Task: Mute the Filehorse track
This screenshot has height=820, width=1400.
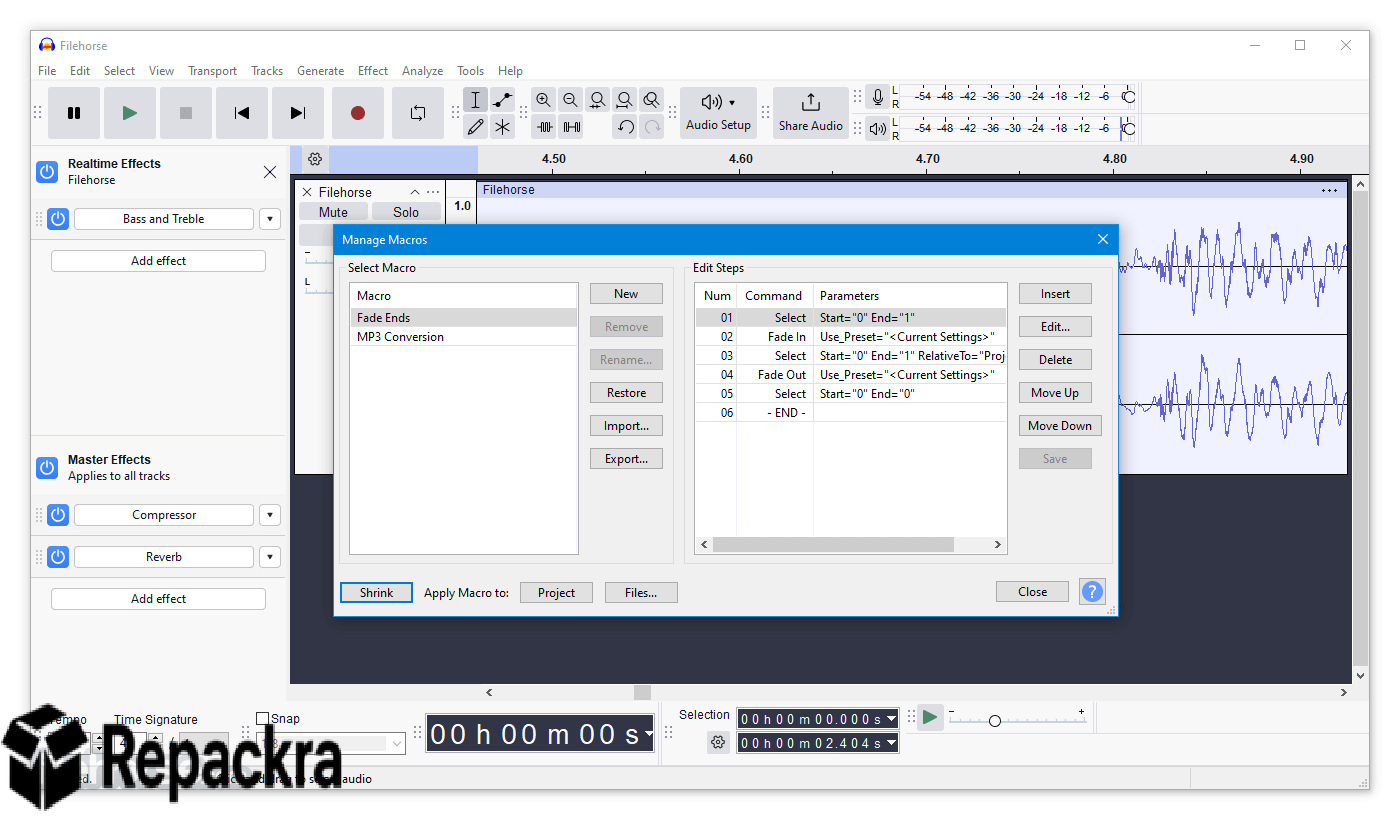Action: (x=333, y=212)
